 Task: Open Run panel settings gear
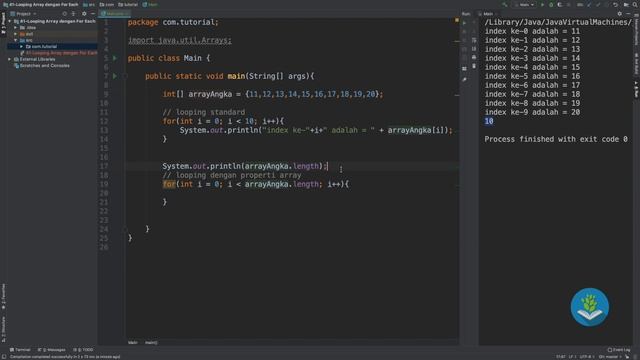[620, 14]
